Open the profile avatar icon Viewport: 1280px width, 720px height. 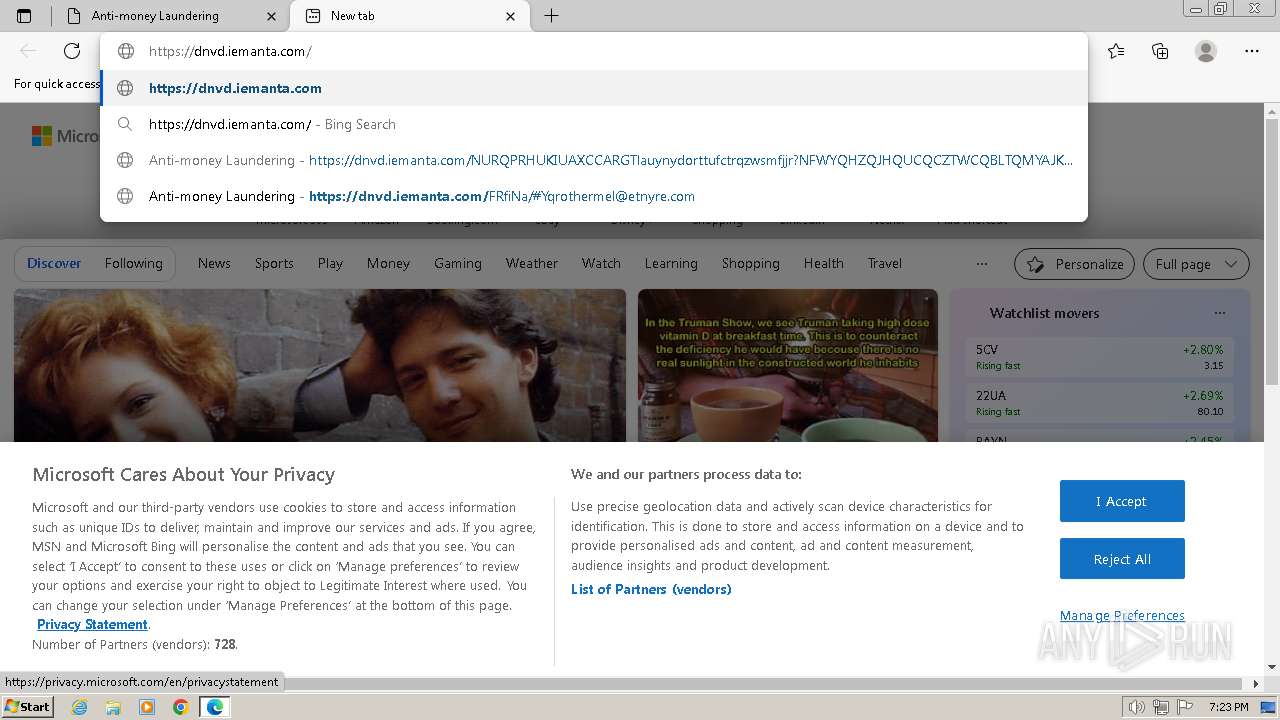[1206, 51]
